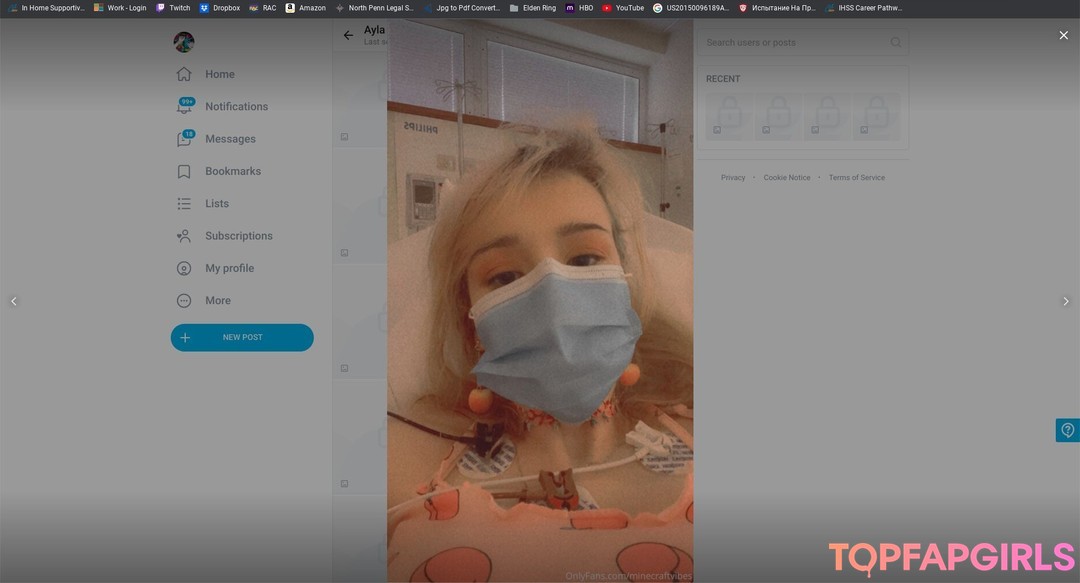Open the IHSS Career Pathw... bookmark

(x=864, y=8)
